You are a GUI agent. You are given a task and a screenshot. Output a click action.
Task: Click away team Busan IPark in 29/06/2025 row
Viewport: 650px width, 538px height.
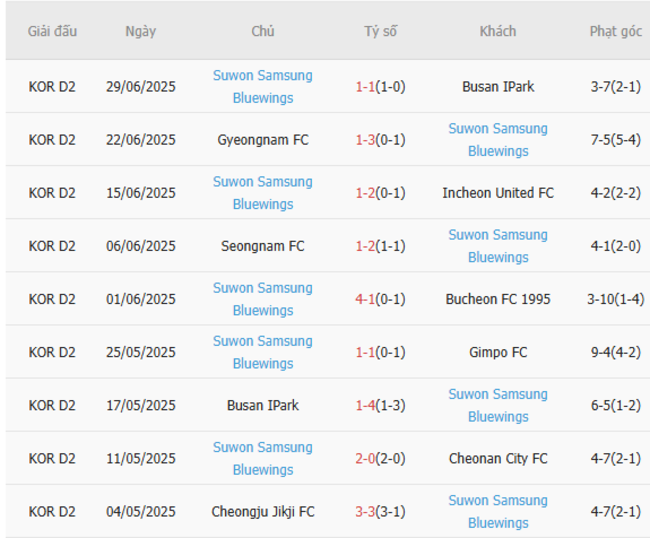coord(497,87)
